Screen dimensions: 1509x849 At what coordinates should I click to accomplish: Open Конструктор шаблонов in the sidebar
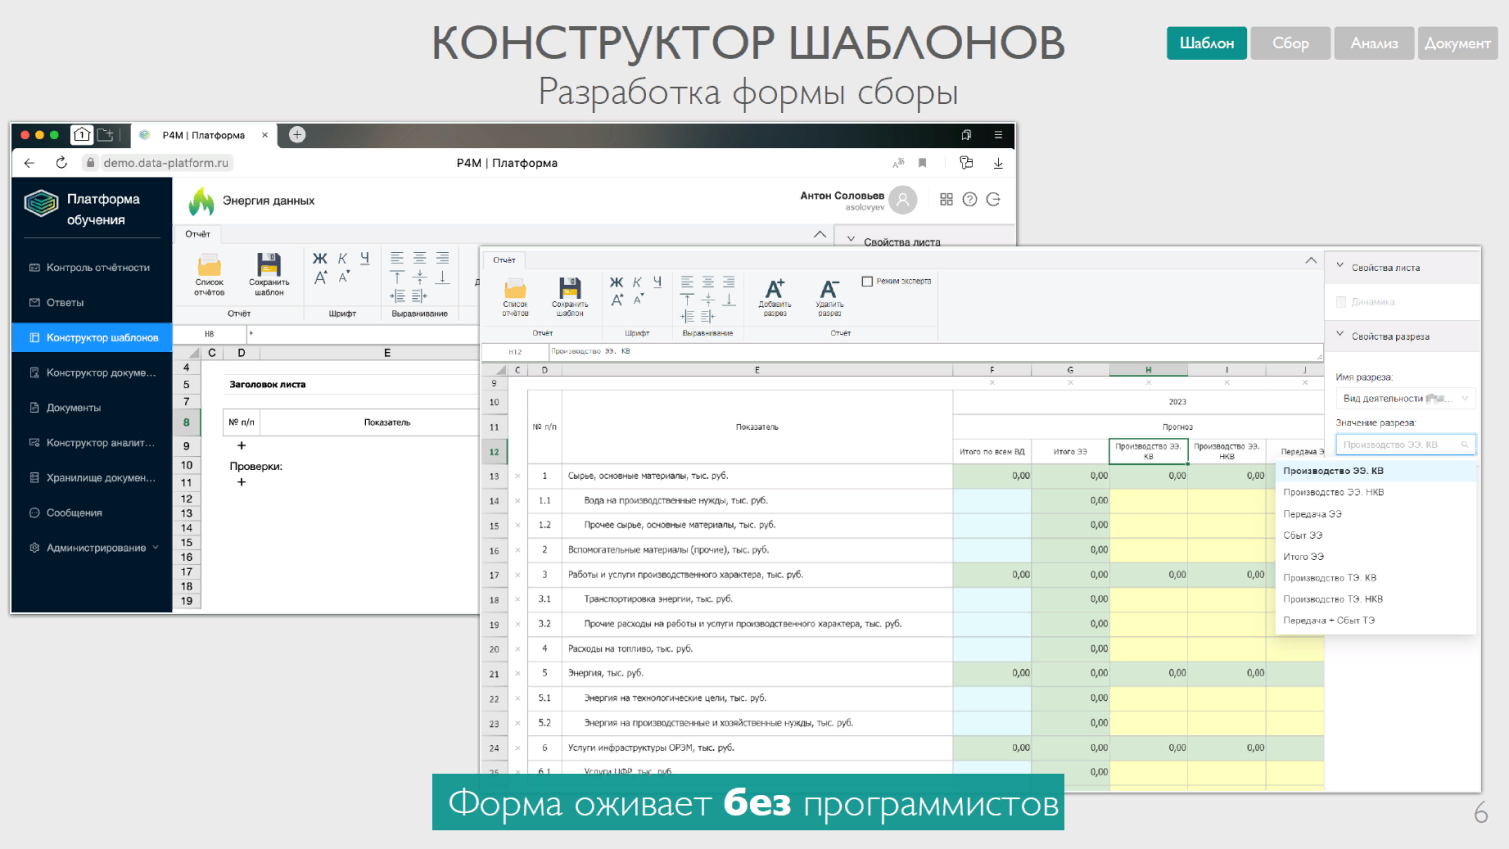92,337
